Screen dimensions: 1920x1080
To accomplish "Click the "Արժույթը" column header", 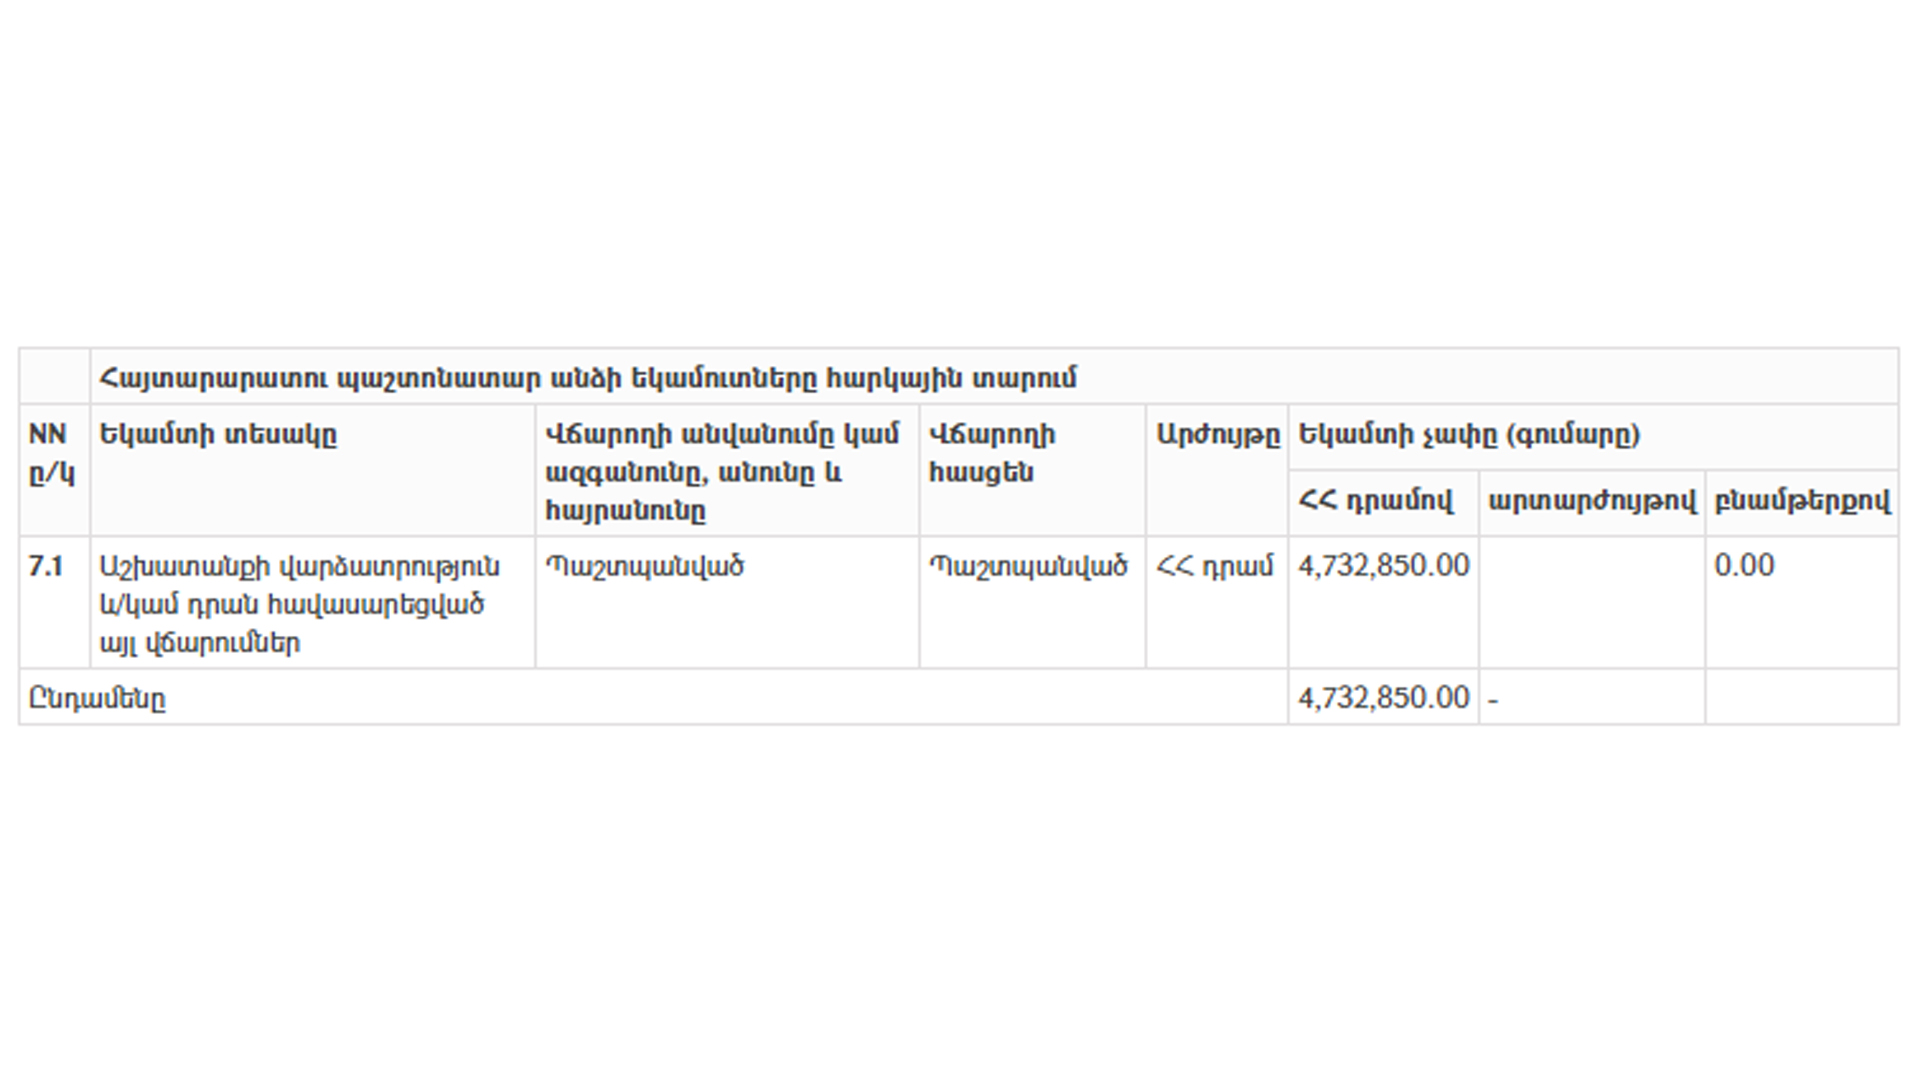I will pos(1217,435).
